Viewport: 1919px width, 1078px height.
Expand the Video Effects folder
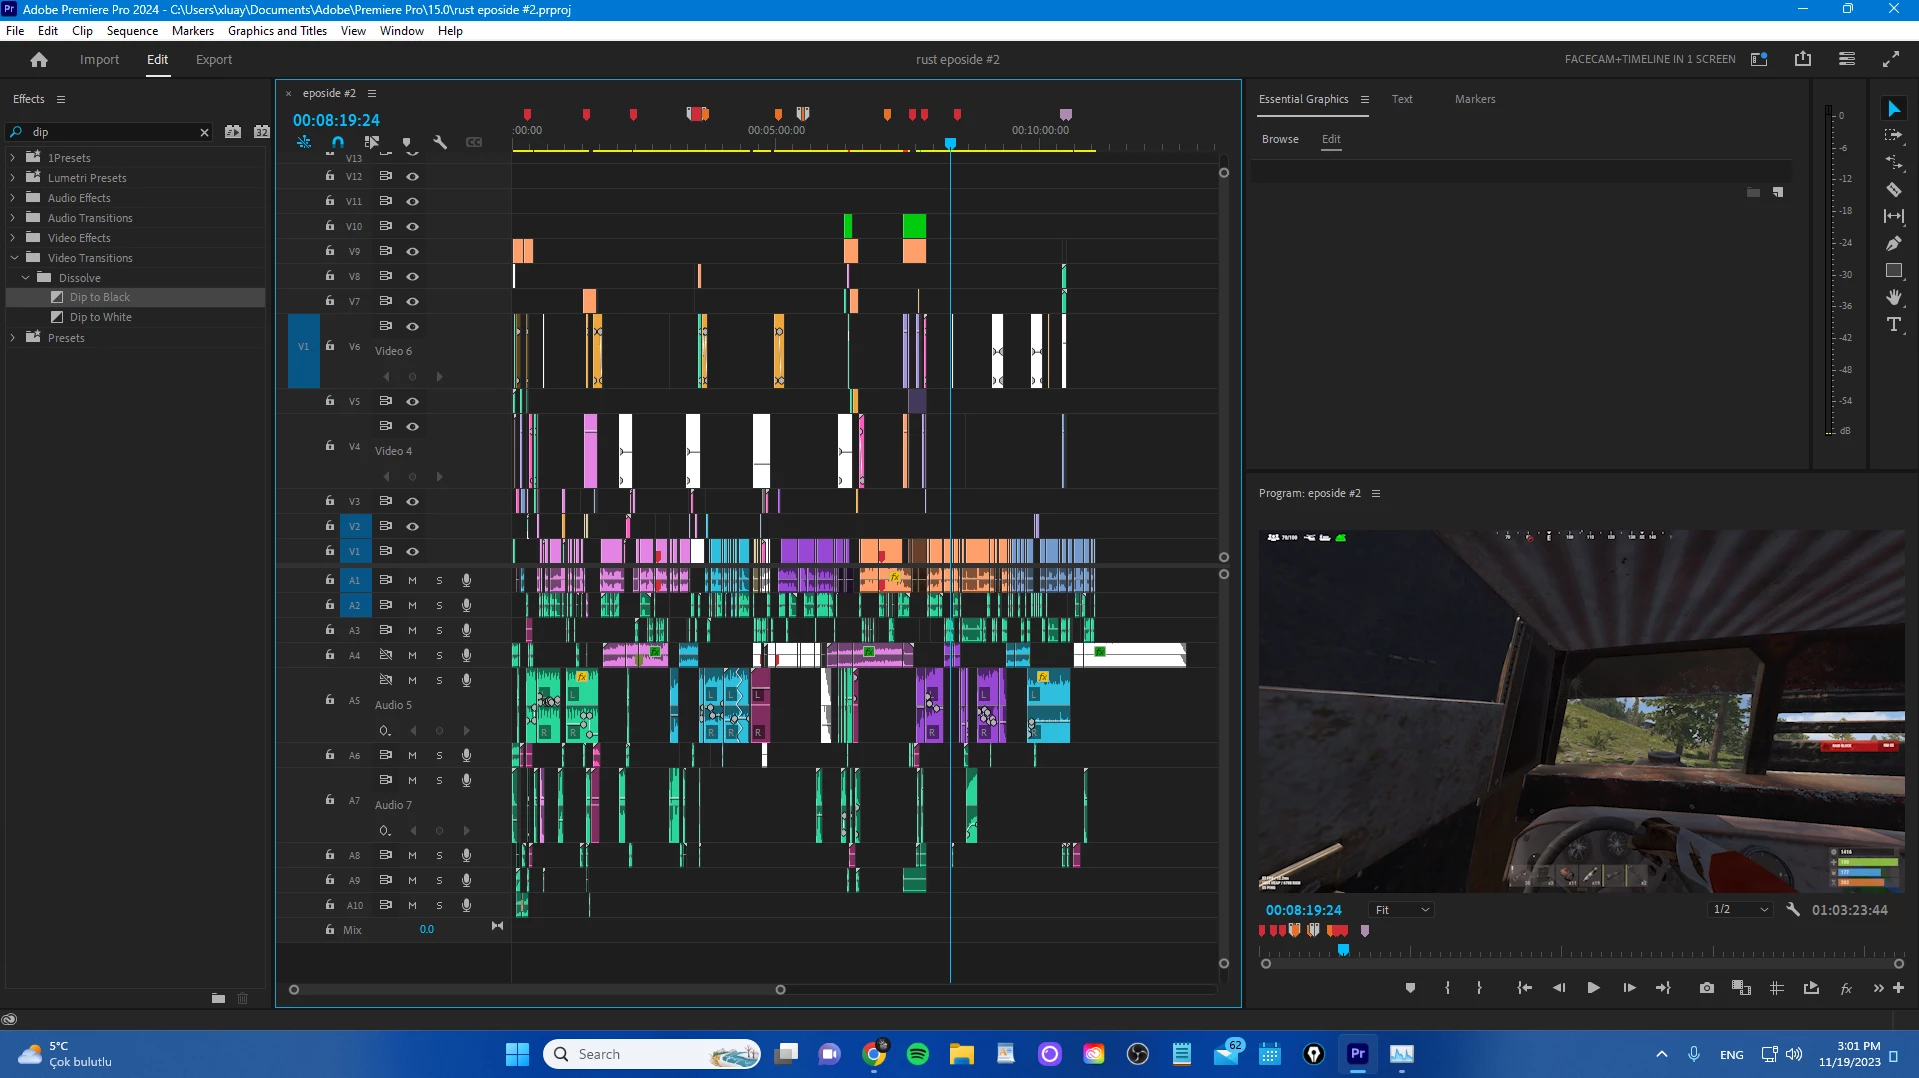(13, 238)
